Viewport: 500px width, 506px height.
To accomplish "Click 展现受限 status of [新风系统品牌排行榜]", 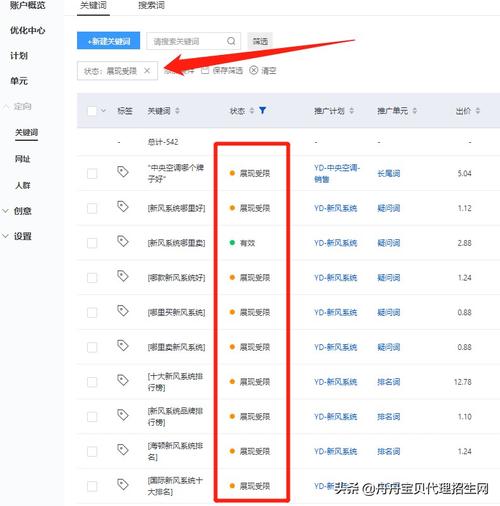I will [x=255, y=417].
